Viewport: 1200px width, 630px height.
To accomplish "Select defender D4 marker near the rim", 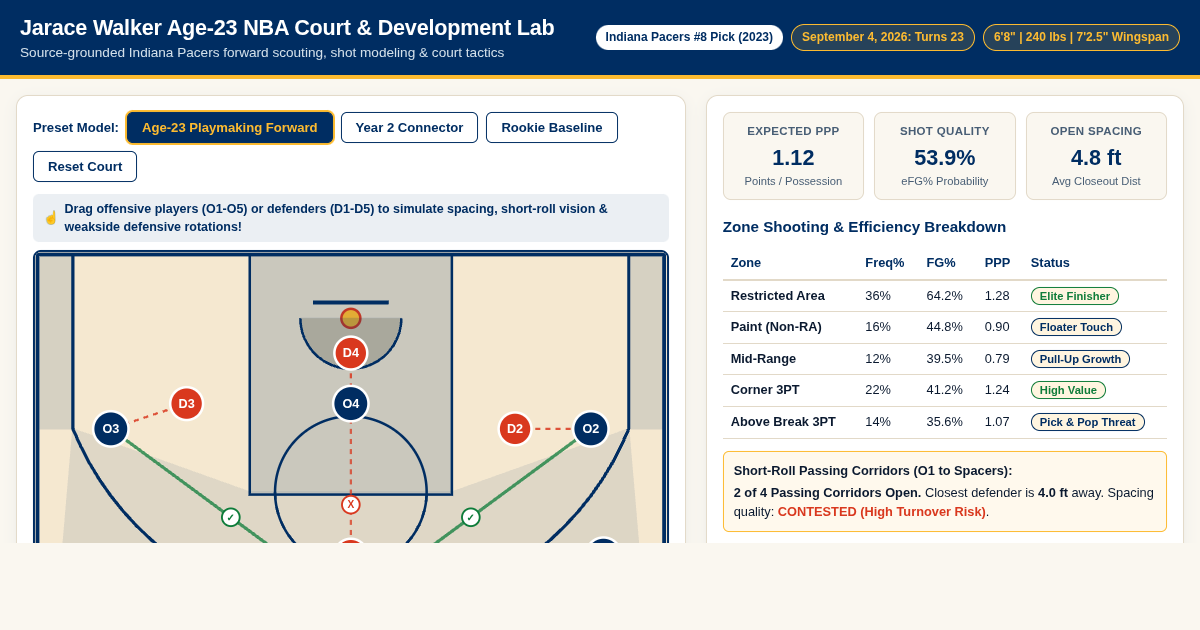I will click(x=351, y=353).
